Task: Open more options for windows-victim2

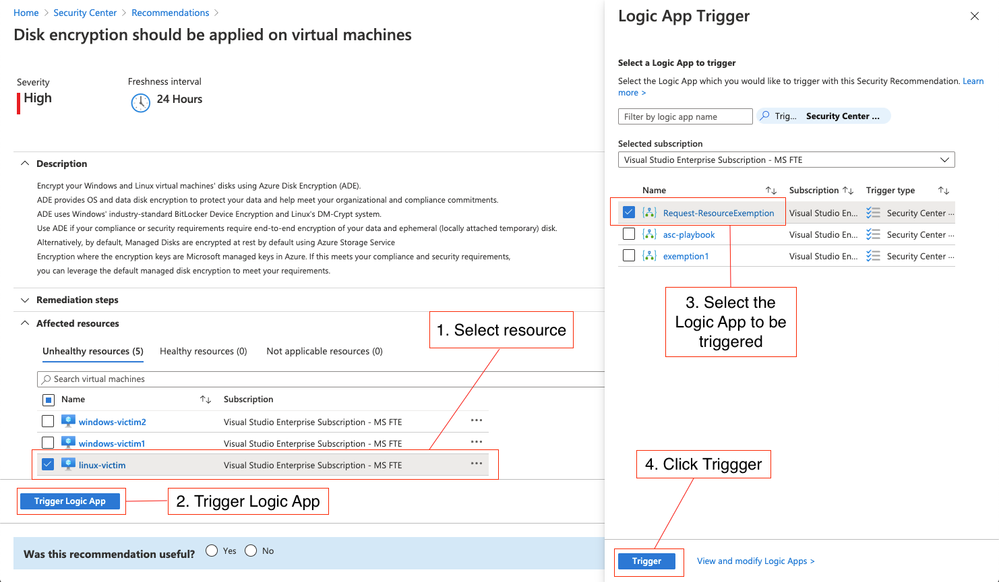Action: coord(476,420)
